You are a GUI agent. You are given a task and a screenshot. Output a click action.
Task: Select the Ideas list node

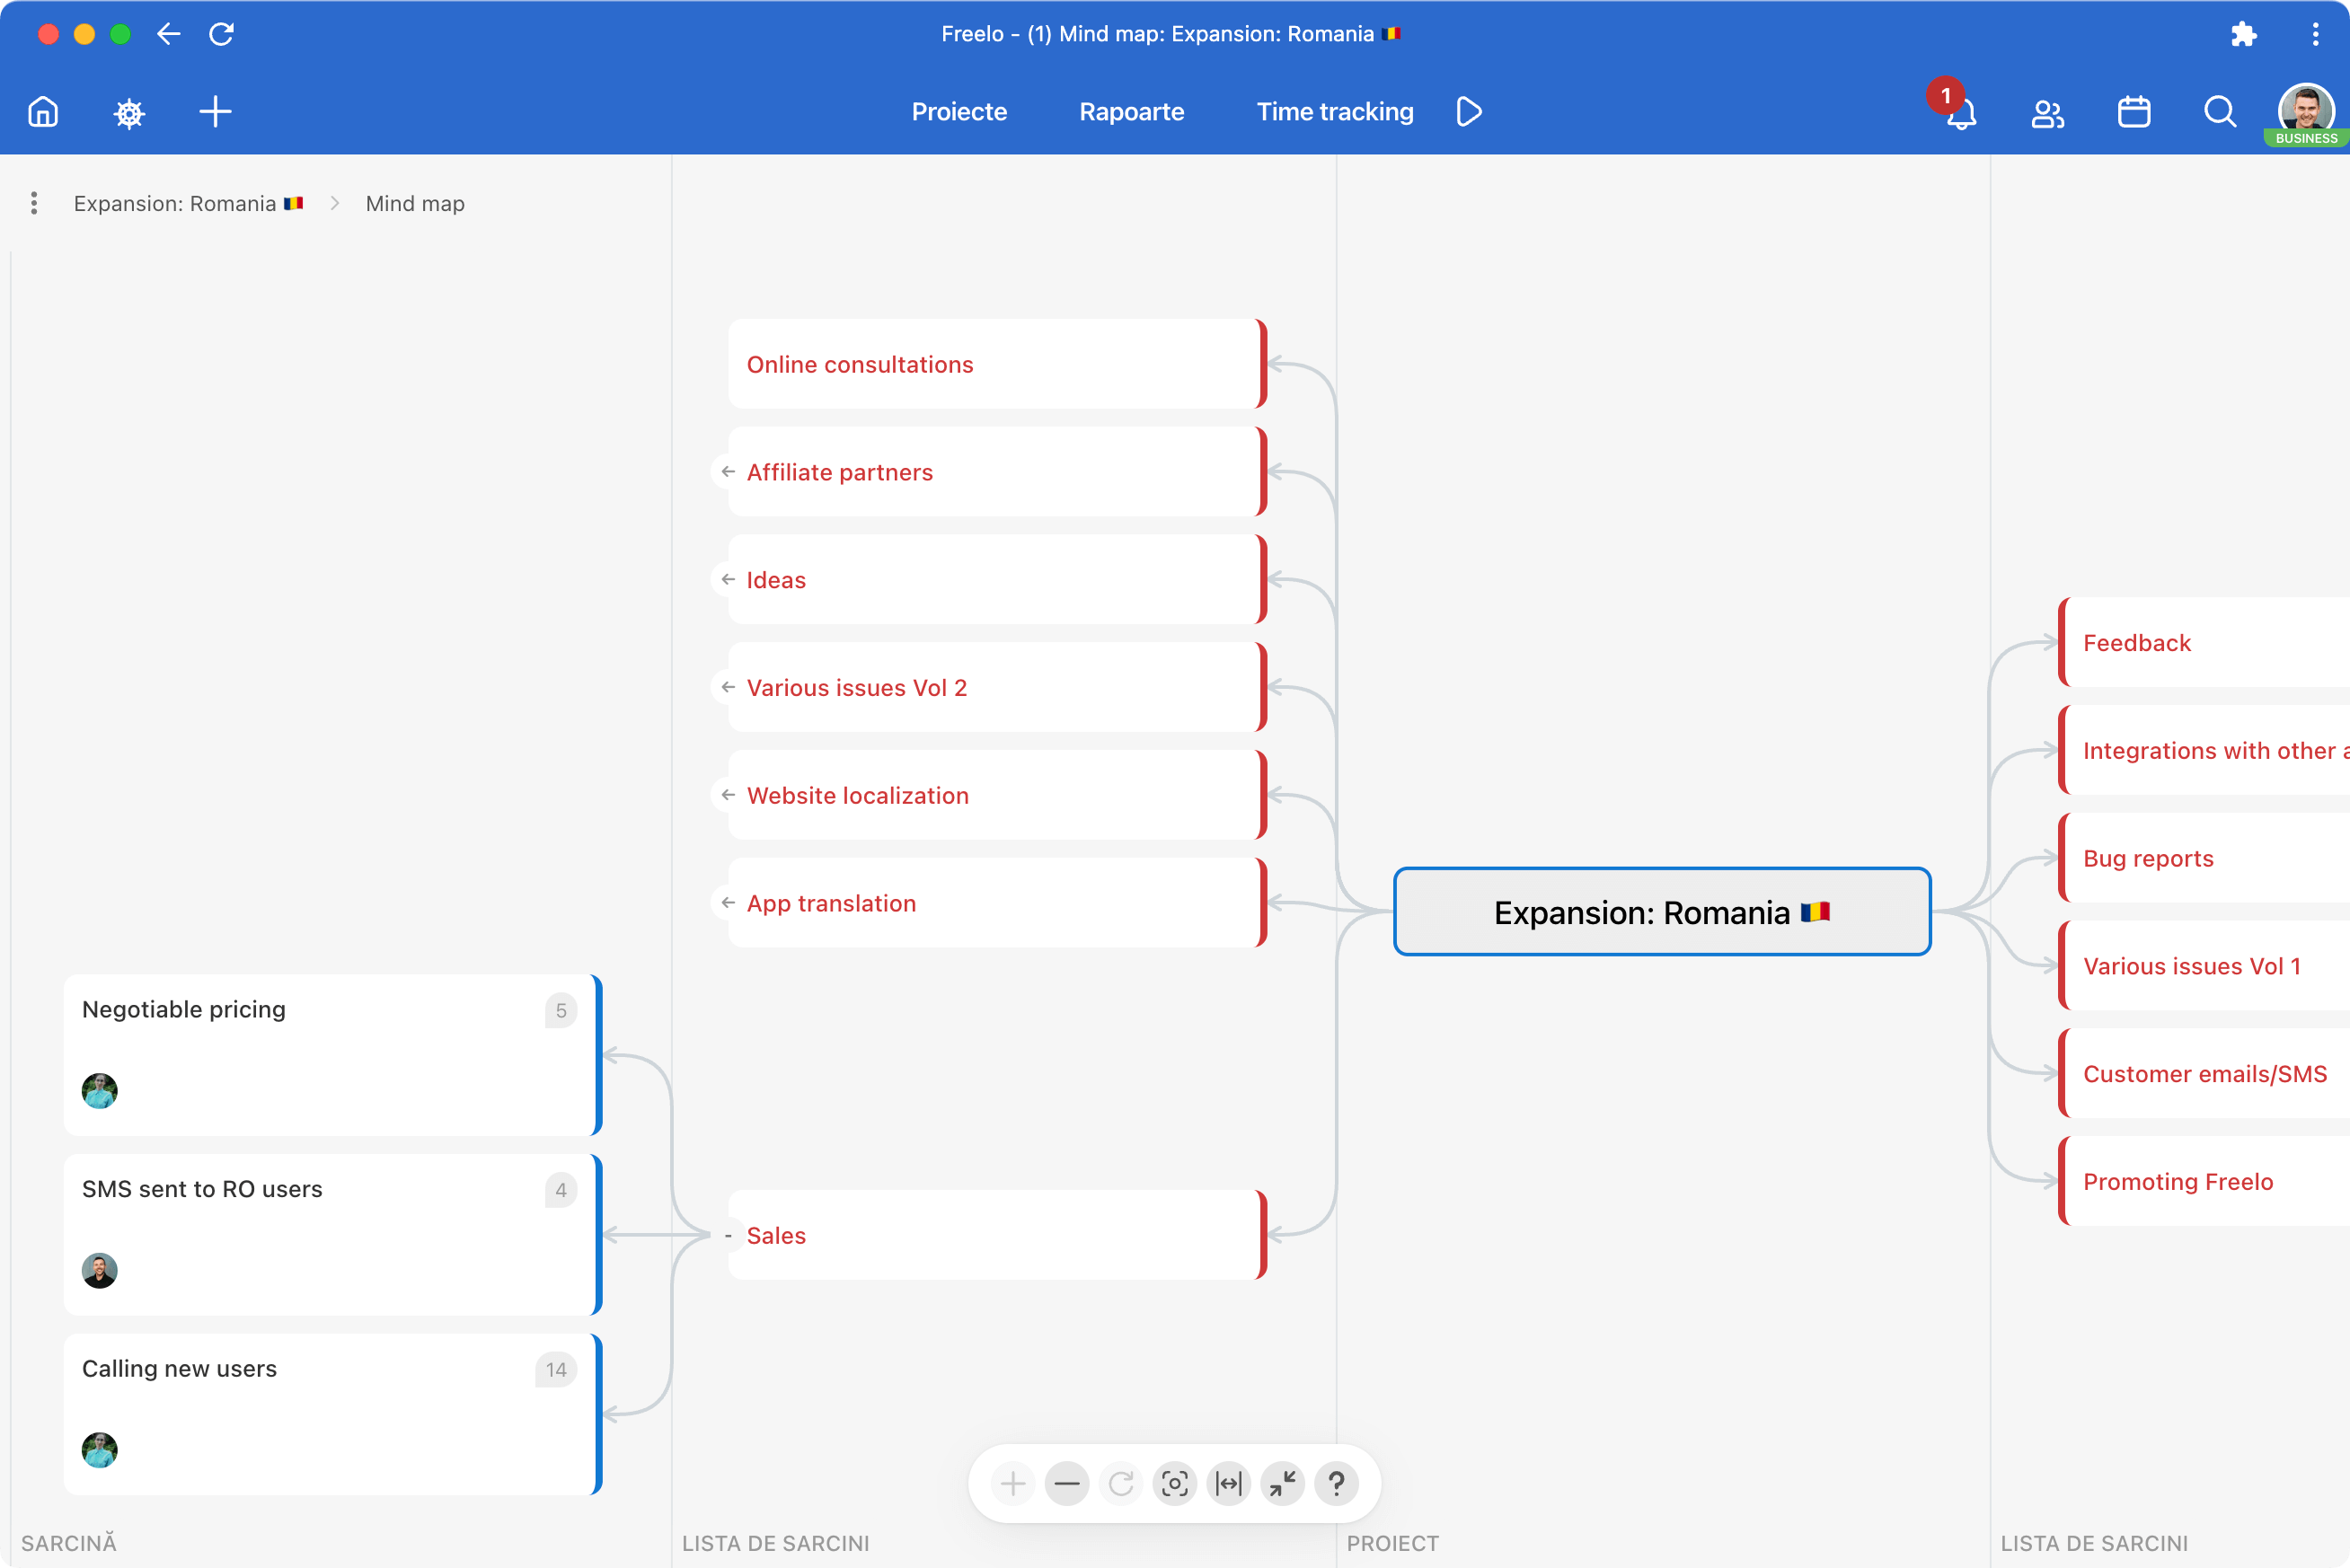(x=997, y=579)
